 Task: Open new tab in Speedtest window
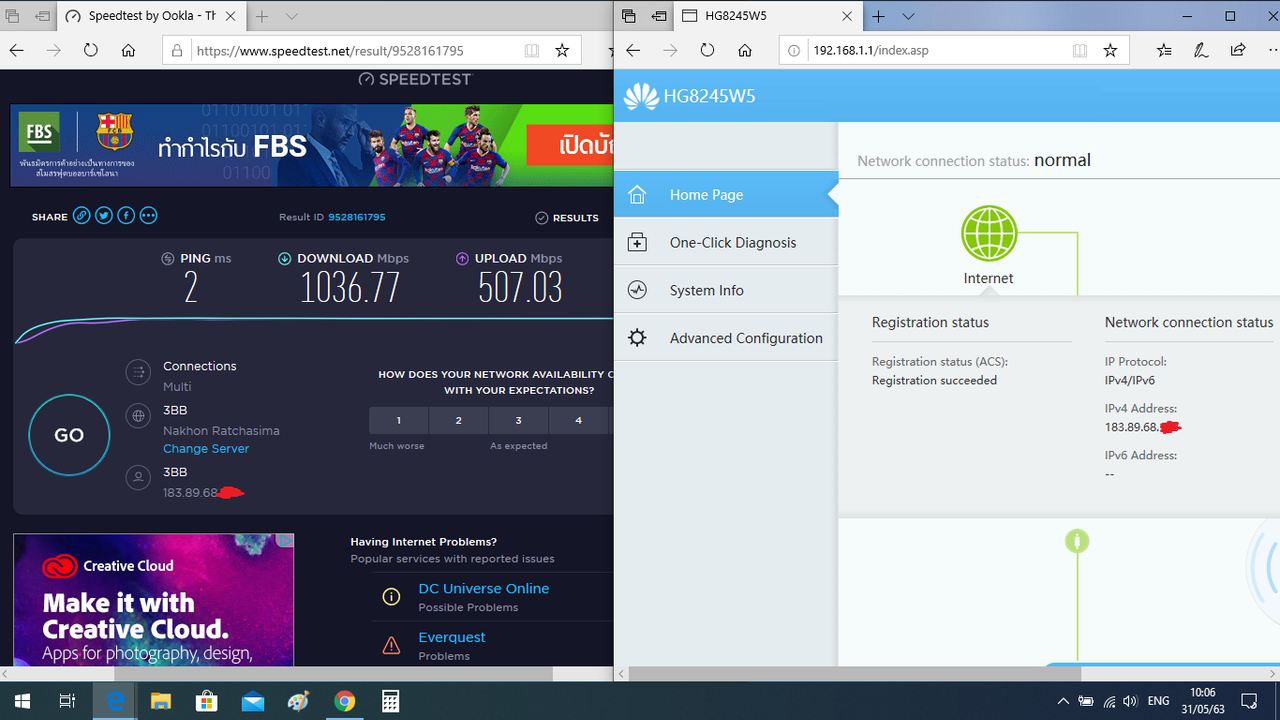pos(262,16)
